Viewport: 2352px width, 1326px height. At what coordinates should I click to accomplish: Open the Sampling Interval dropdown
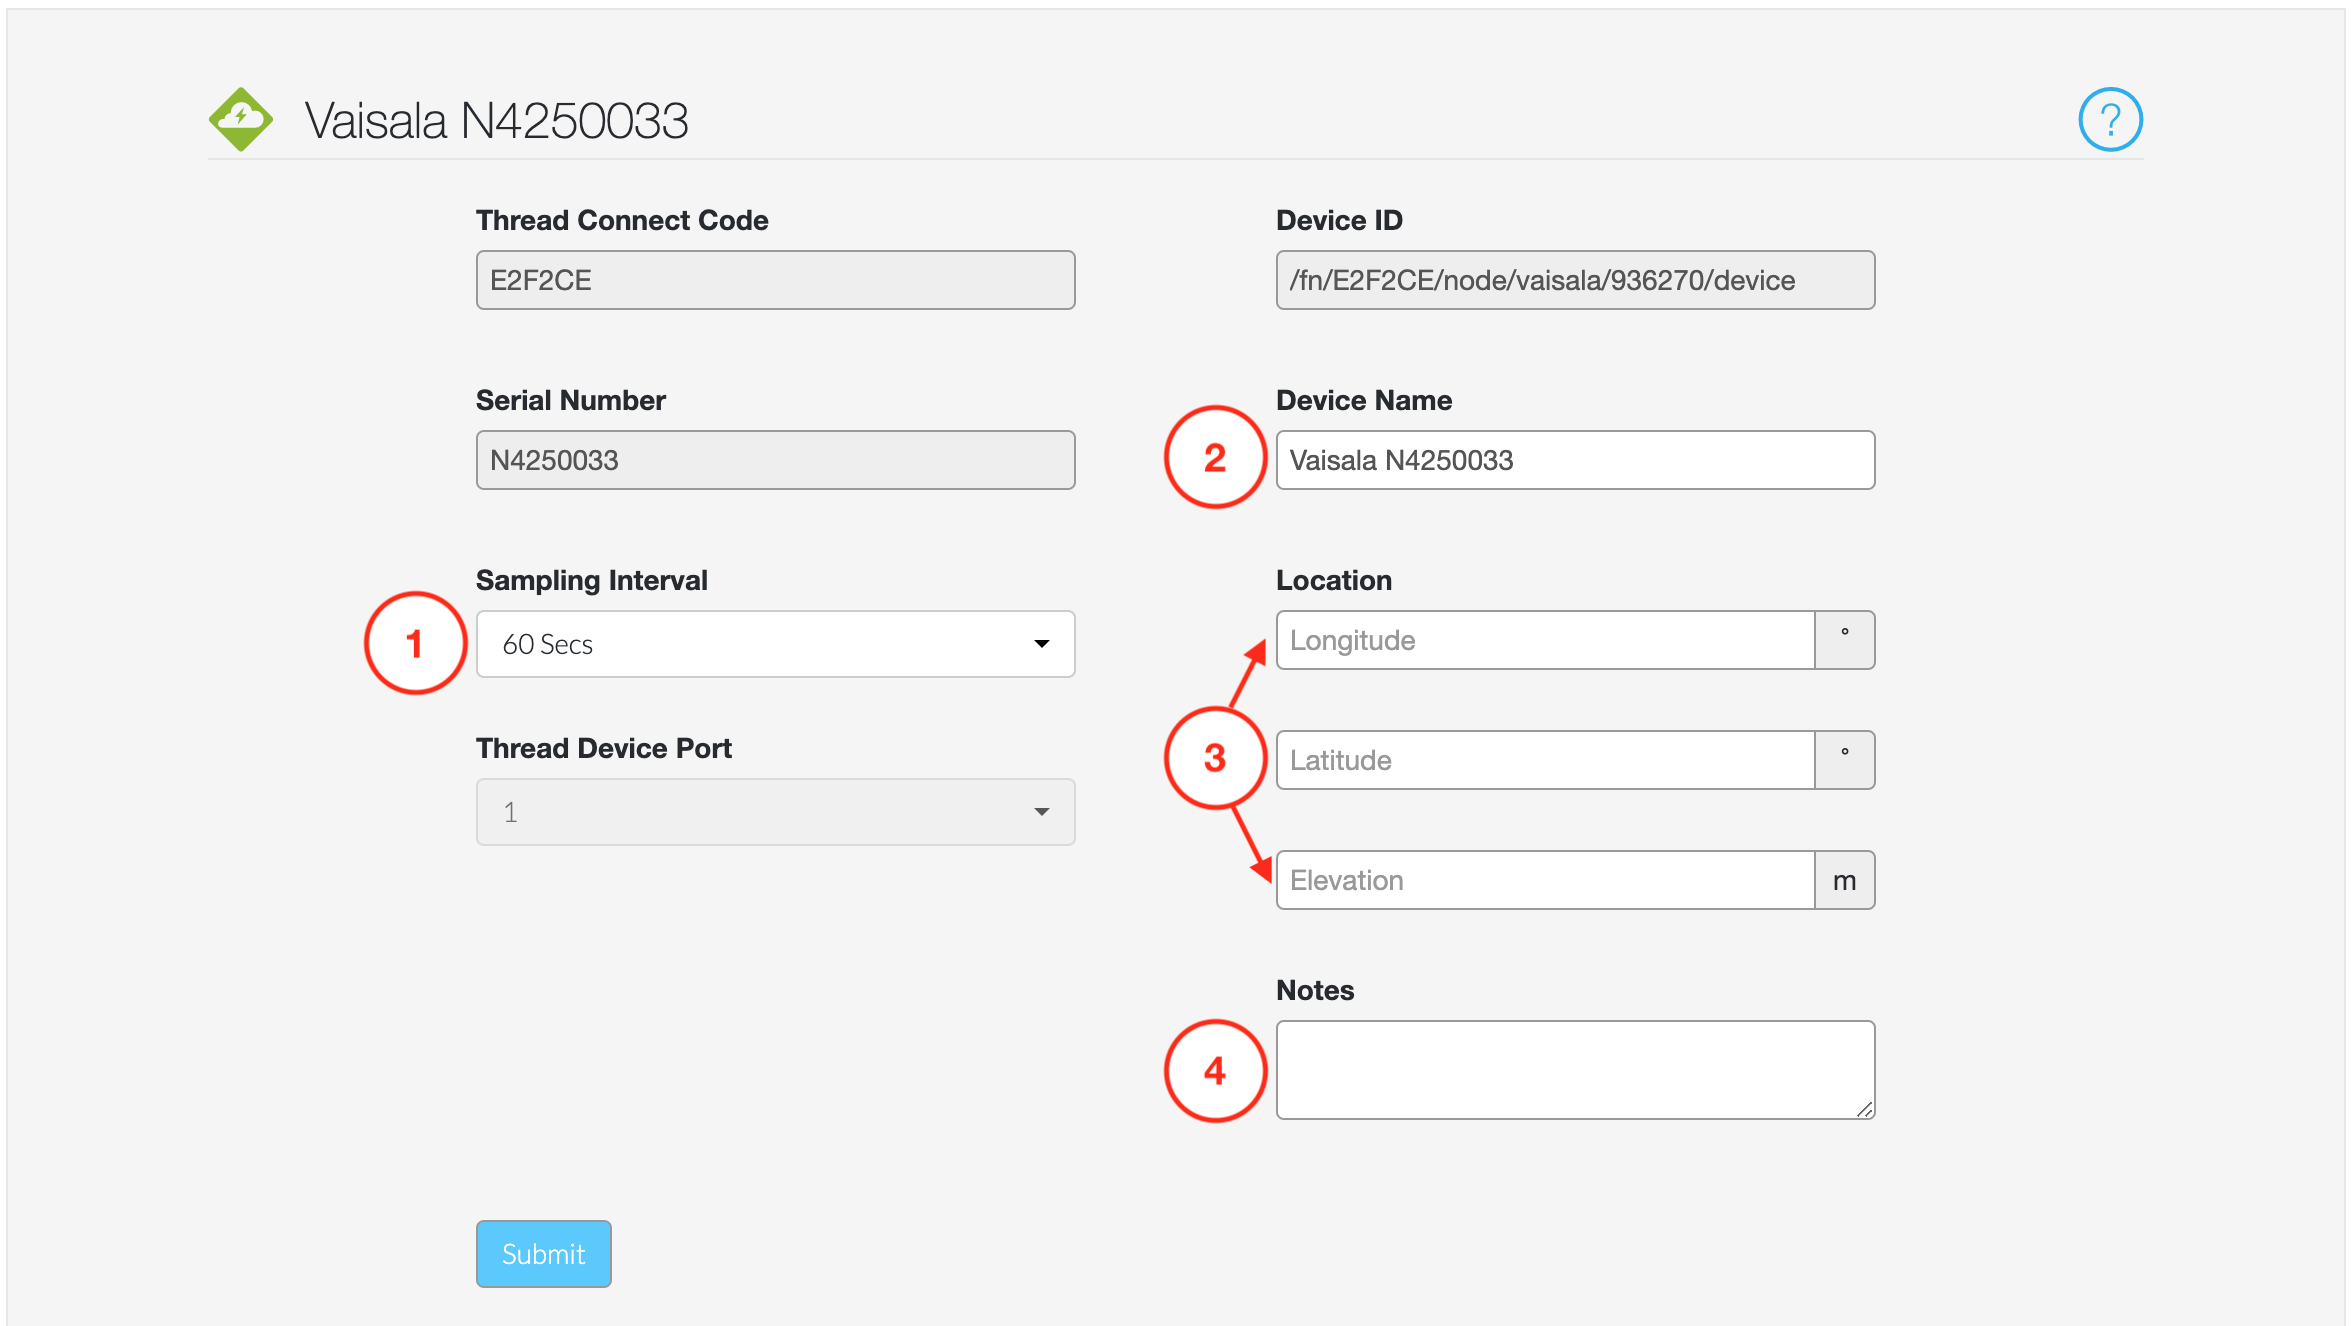(775, 644)
